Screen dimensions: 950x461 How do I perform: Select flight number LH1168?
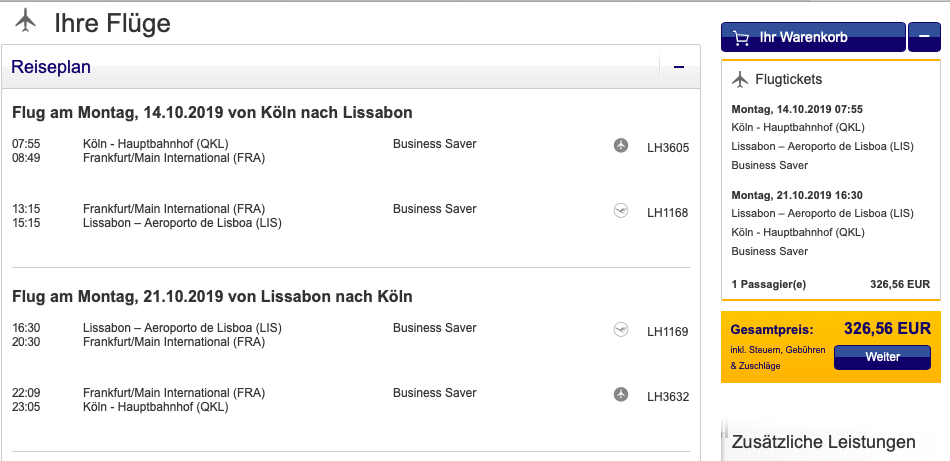[x=667, y=212]
